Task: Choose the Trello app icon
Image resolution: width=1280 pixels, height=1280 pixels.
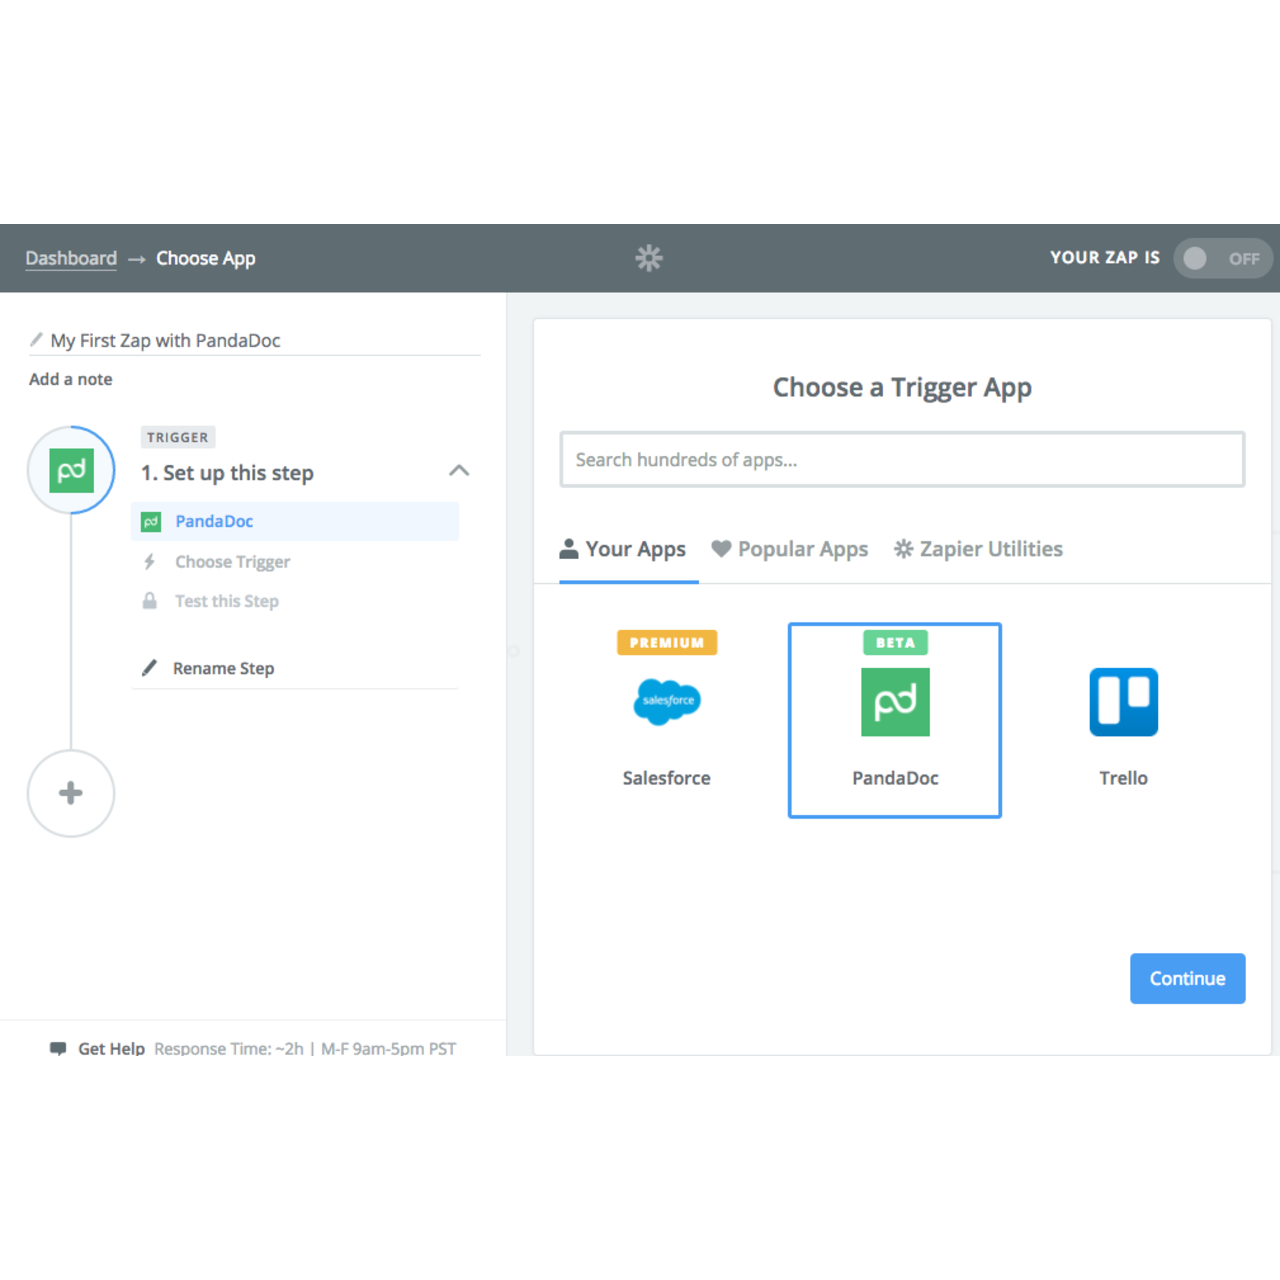Action: tap(1123, 702)
